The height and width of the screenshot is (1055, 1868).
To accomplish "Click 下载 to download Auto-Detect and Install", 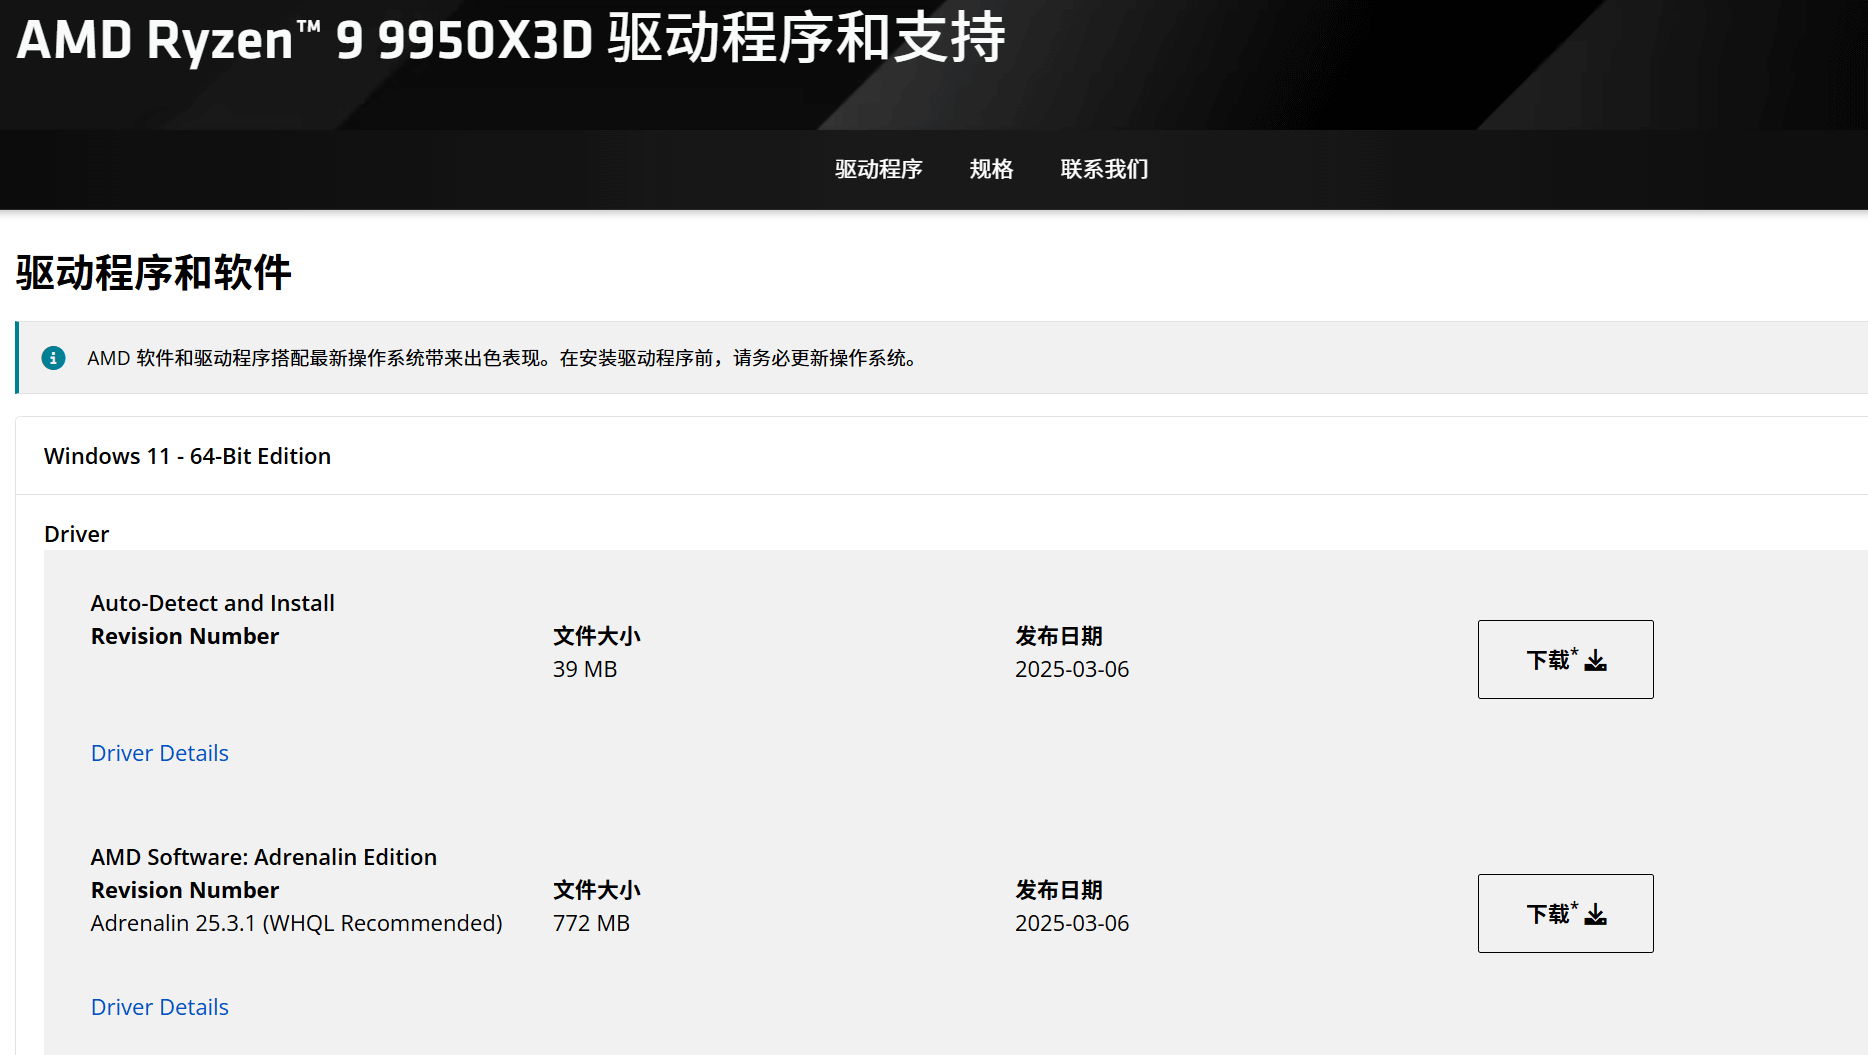I will [x=1565, y=659].
